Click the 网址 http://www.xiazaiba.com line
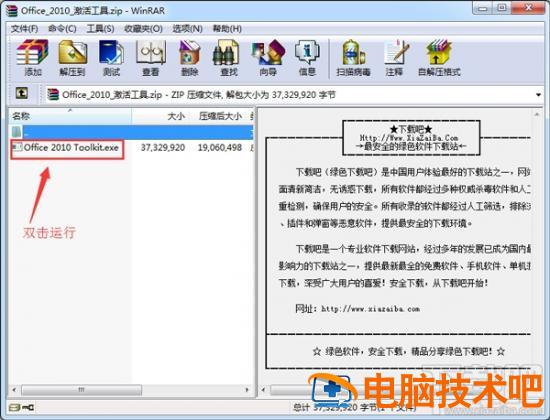This screenshot has width=550, height=420. tap(357, 309)
